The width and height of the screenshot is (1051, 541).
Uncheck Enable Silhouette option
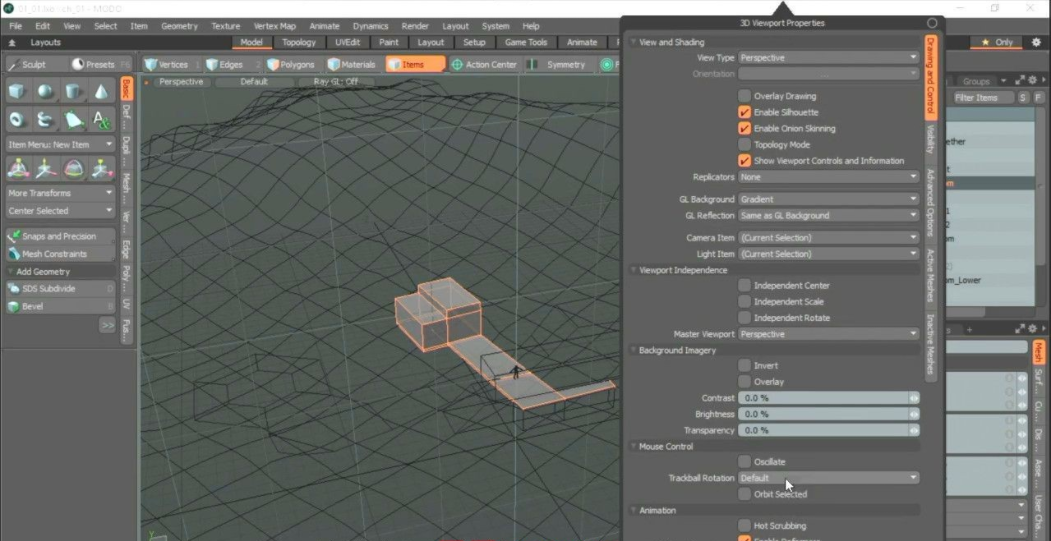point(745,112)
